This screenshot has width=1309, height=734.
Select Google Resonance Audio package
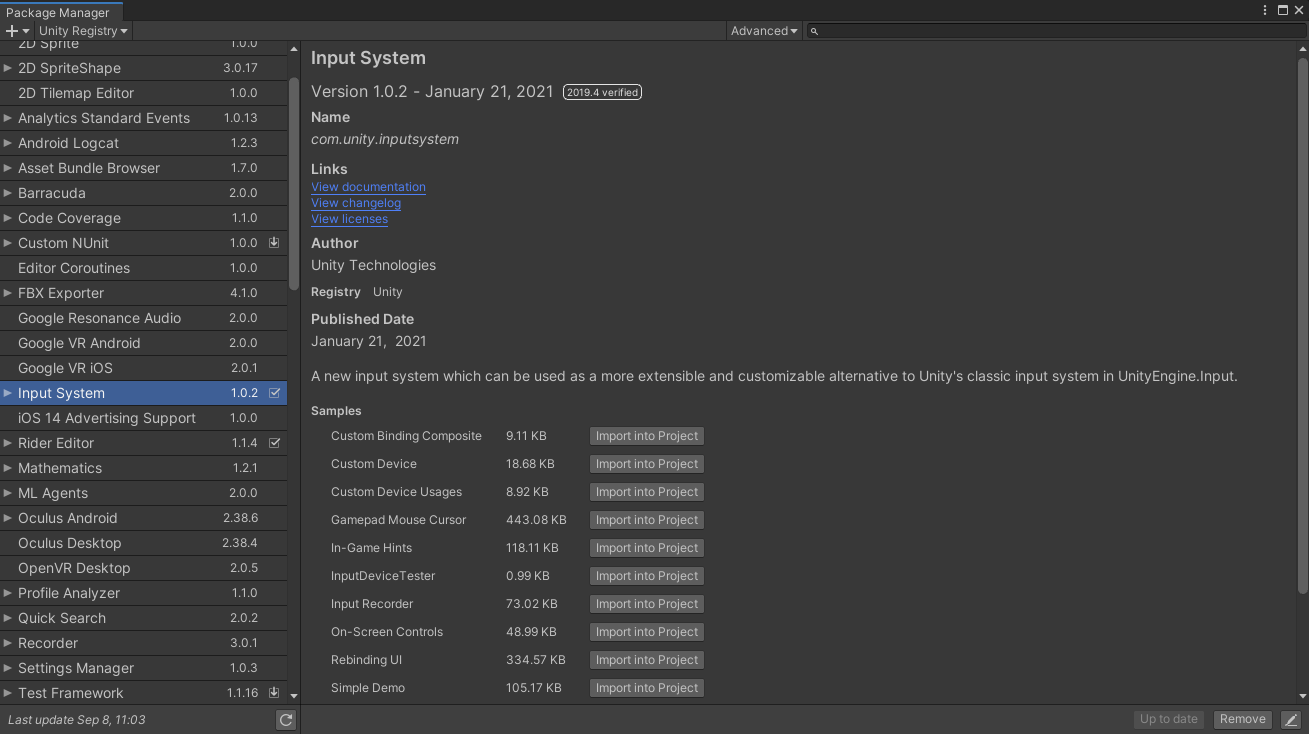pyautogui.click(x=143, y=318)
